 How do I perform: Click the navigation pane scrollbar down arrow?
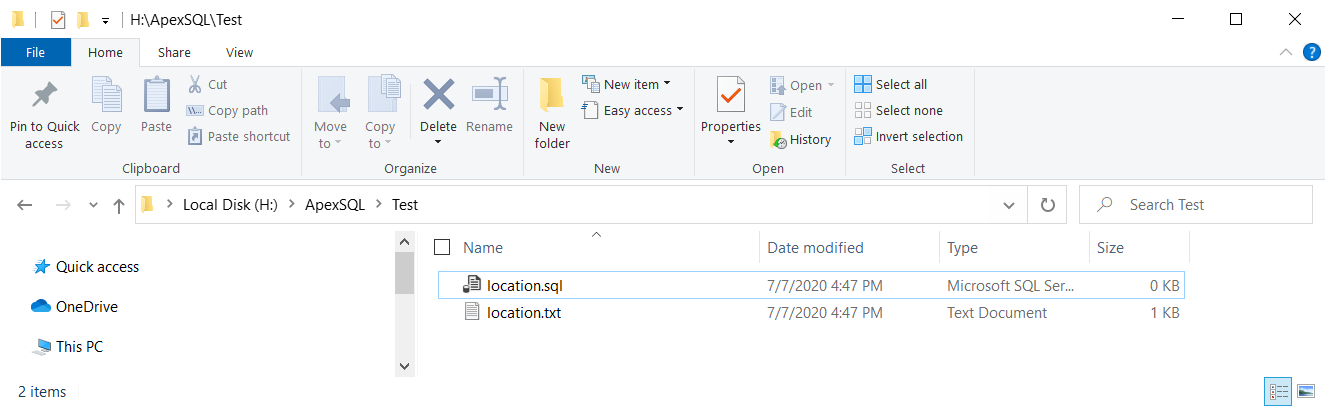pos(404,366)
